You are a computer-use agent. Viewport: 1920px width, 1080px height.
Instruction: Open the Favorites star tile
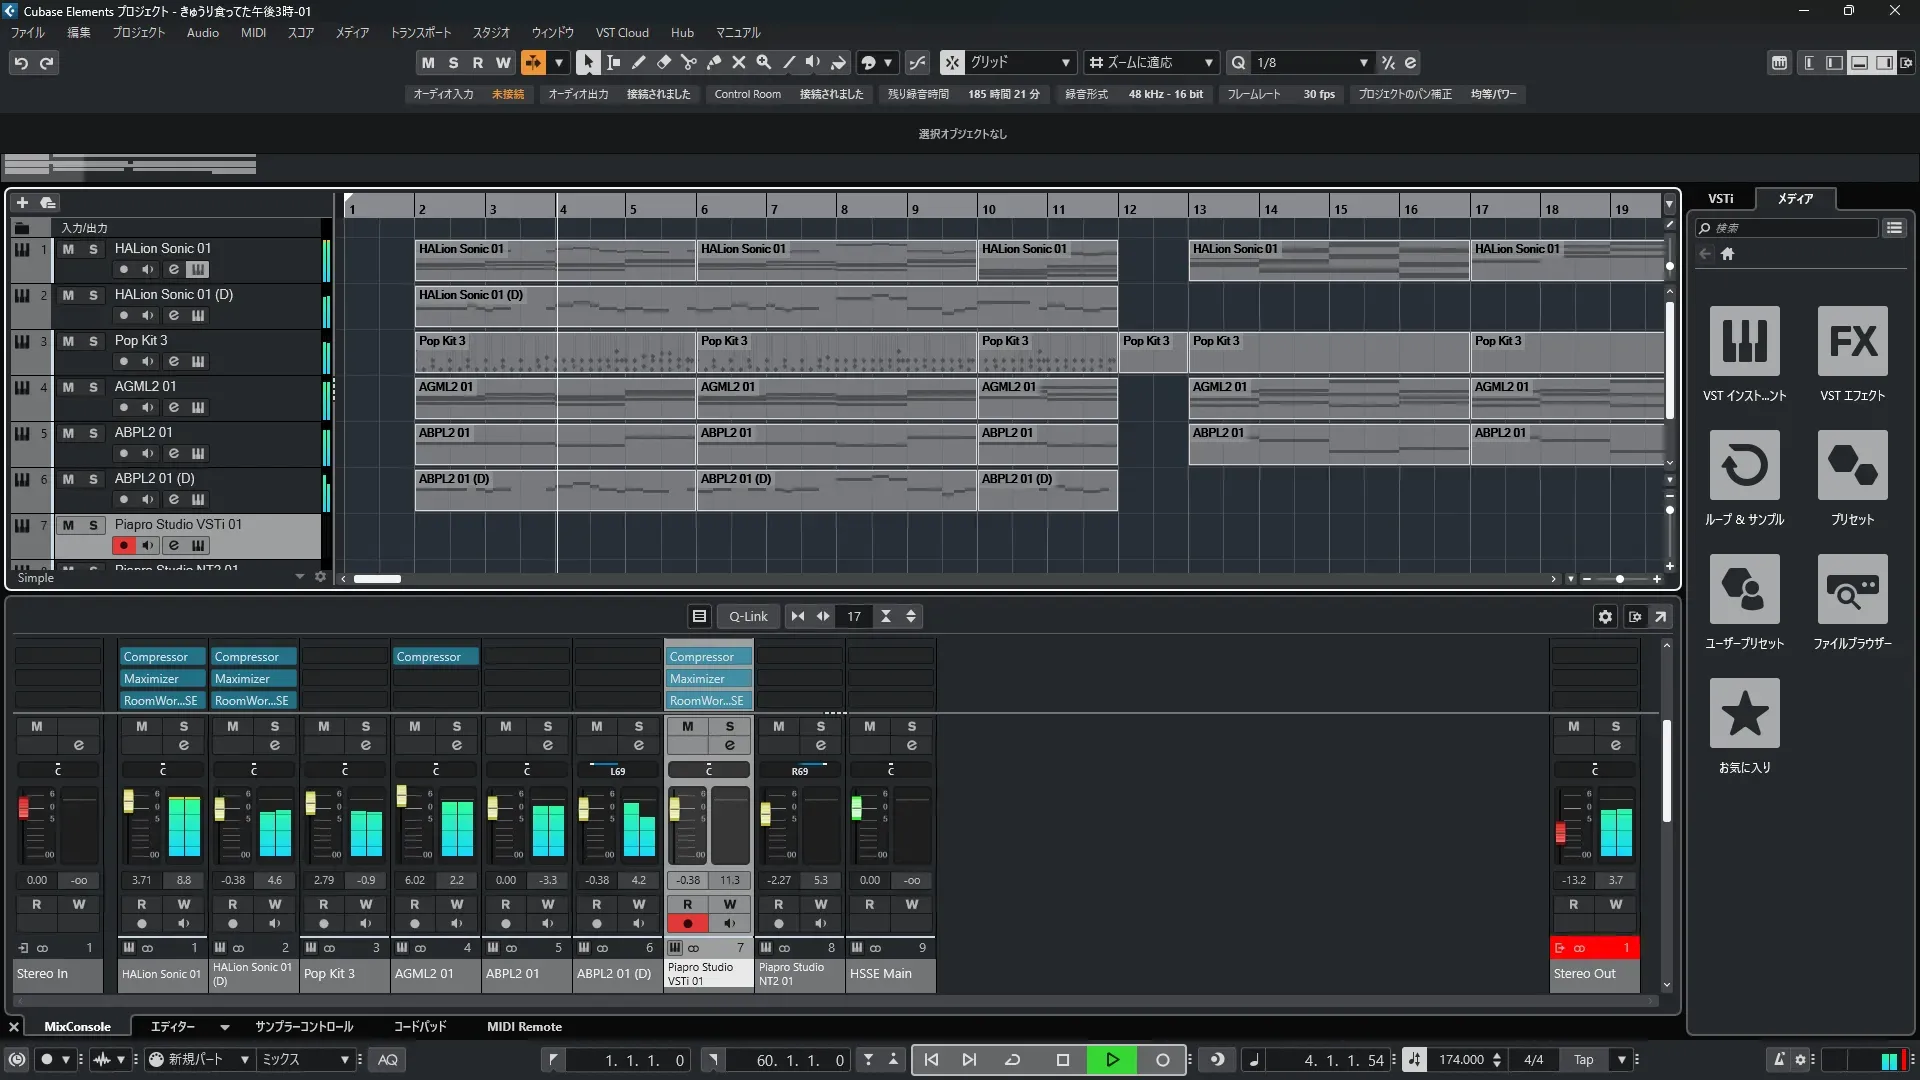pos(1744,713)
